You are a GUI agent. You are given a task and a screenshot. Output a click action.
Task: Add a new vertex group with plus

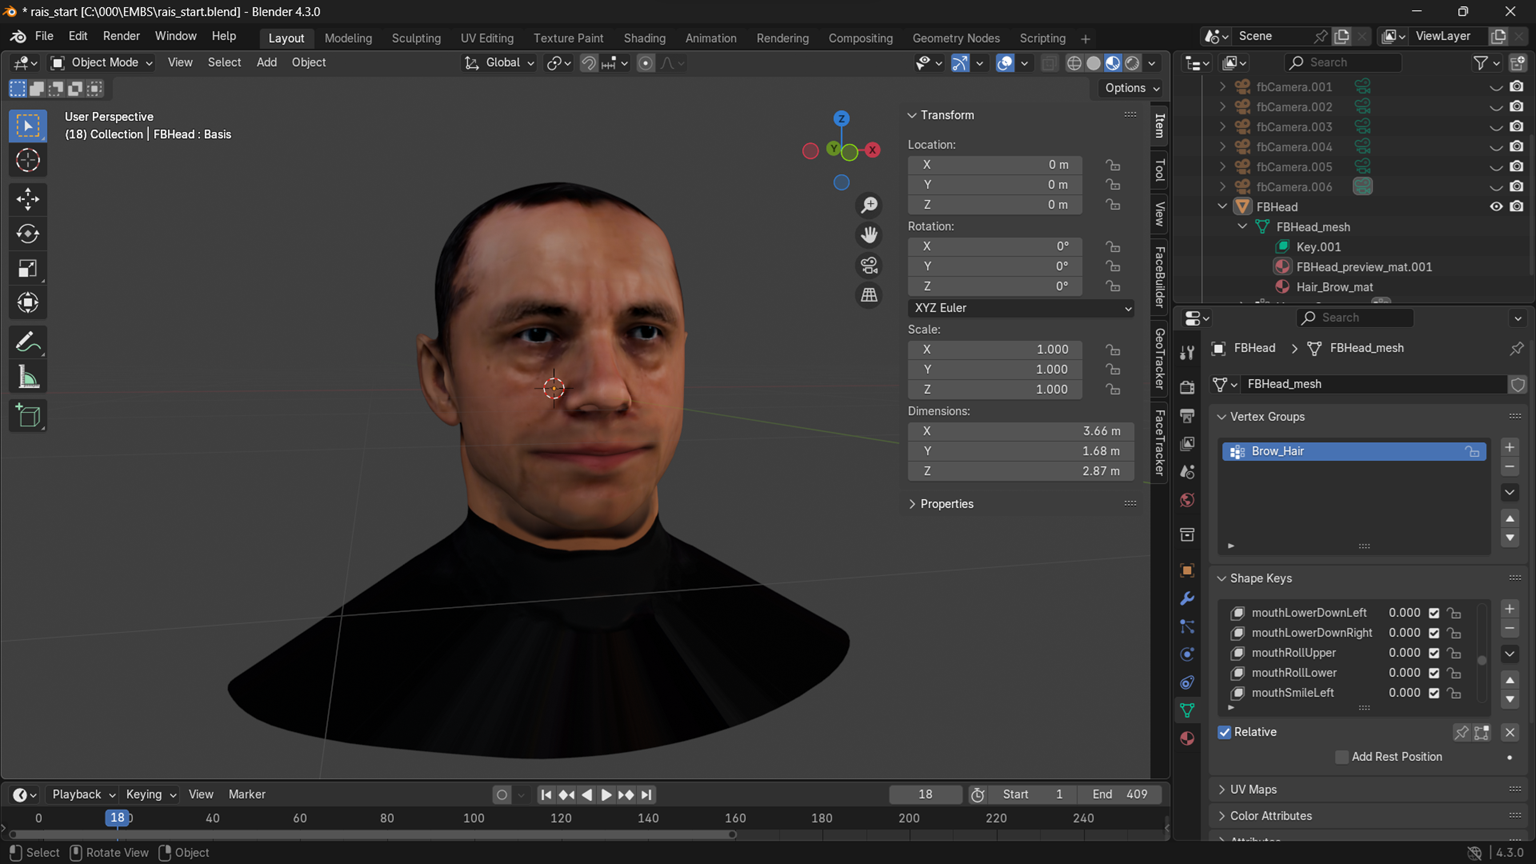coord(1510,447)
